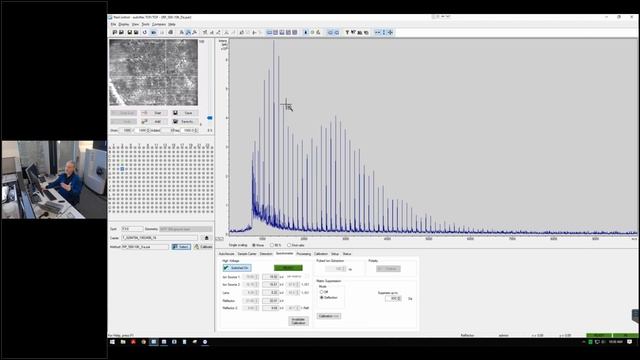Click the blue vertical slider thumb beside camera controls

click(210, 118)
